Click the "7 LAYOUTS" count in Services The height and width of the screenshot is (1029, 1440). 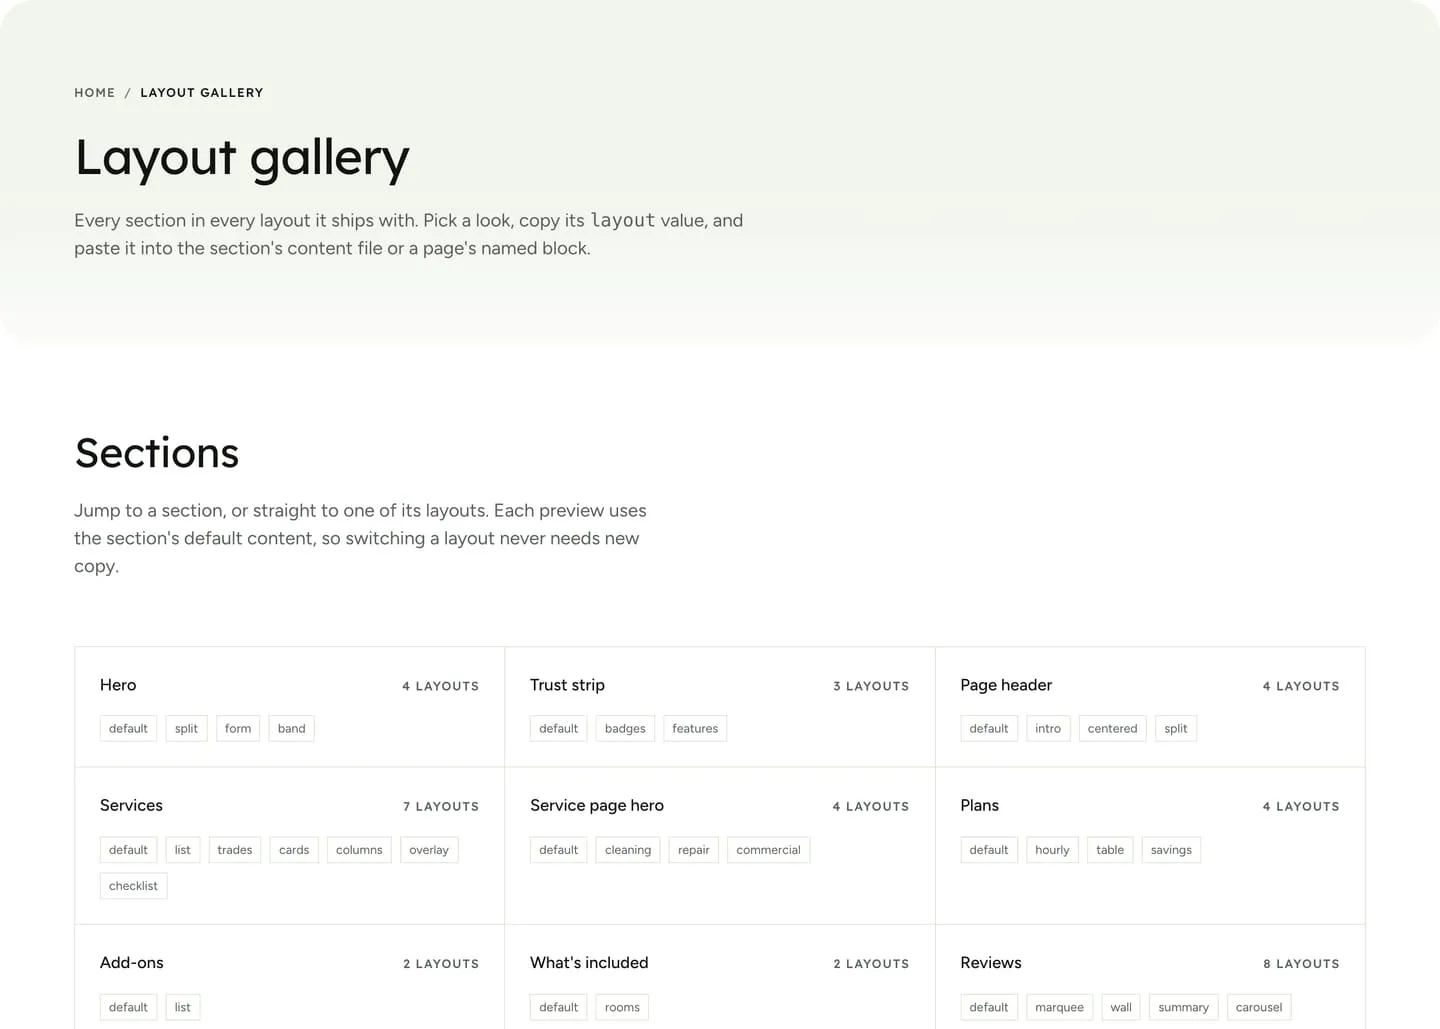point(441,806)
